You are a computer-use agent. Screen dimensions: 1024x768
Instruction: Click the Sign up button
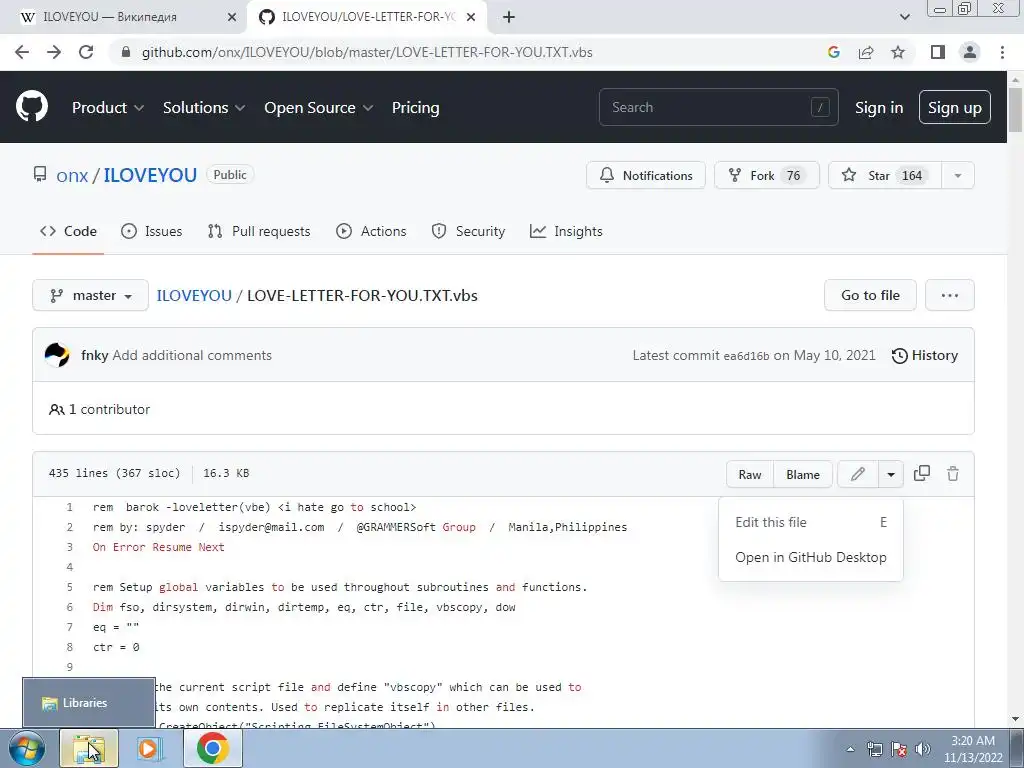(955, 107)
